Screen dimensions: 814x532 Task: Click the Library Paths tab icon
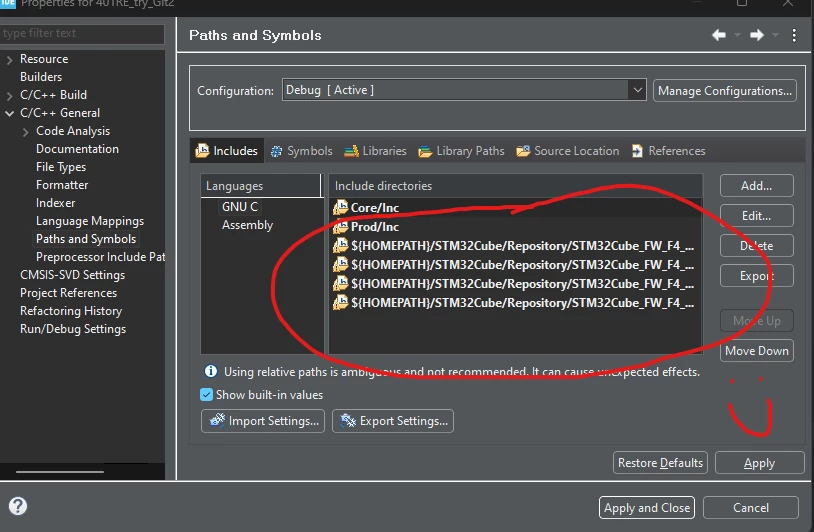pyautogui.click(x=425, y=151)
